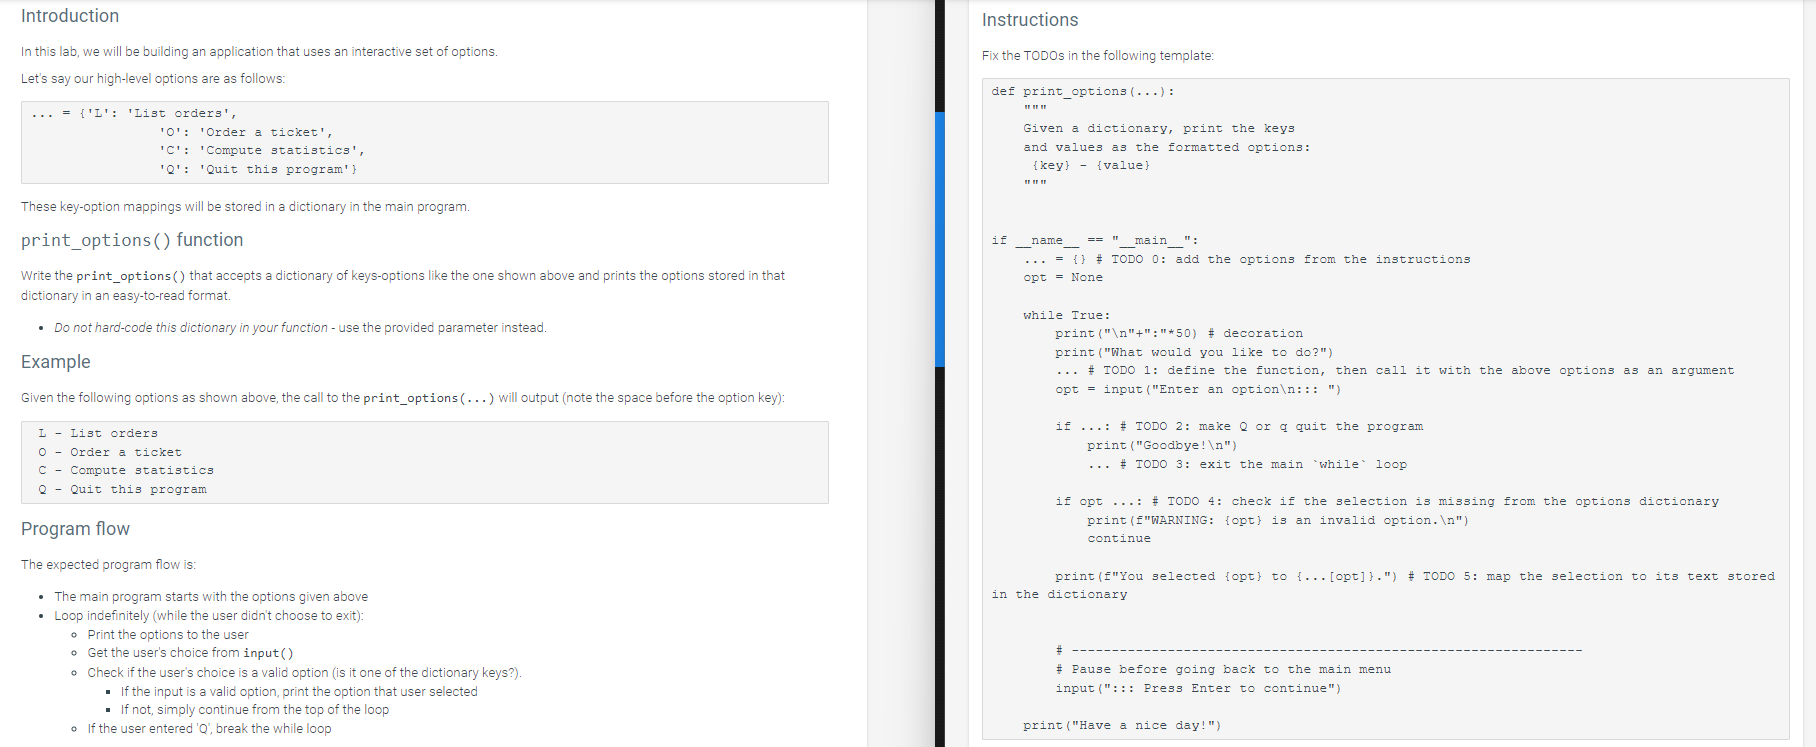This screenshot has width=1816, height=747.
Task: Click the TODO 4 comment line
Action: click(1387, 501)
